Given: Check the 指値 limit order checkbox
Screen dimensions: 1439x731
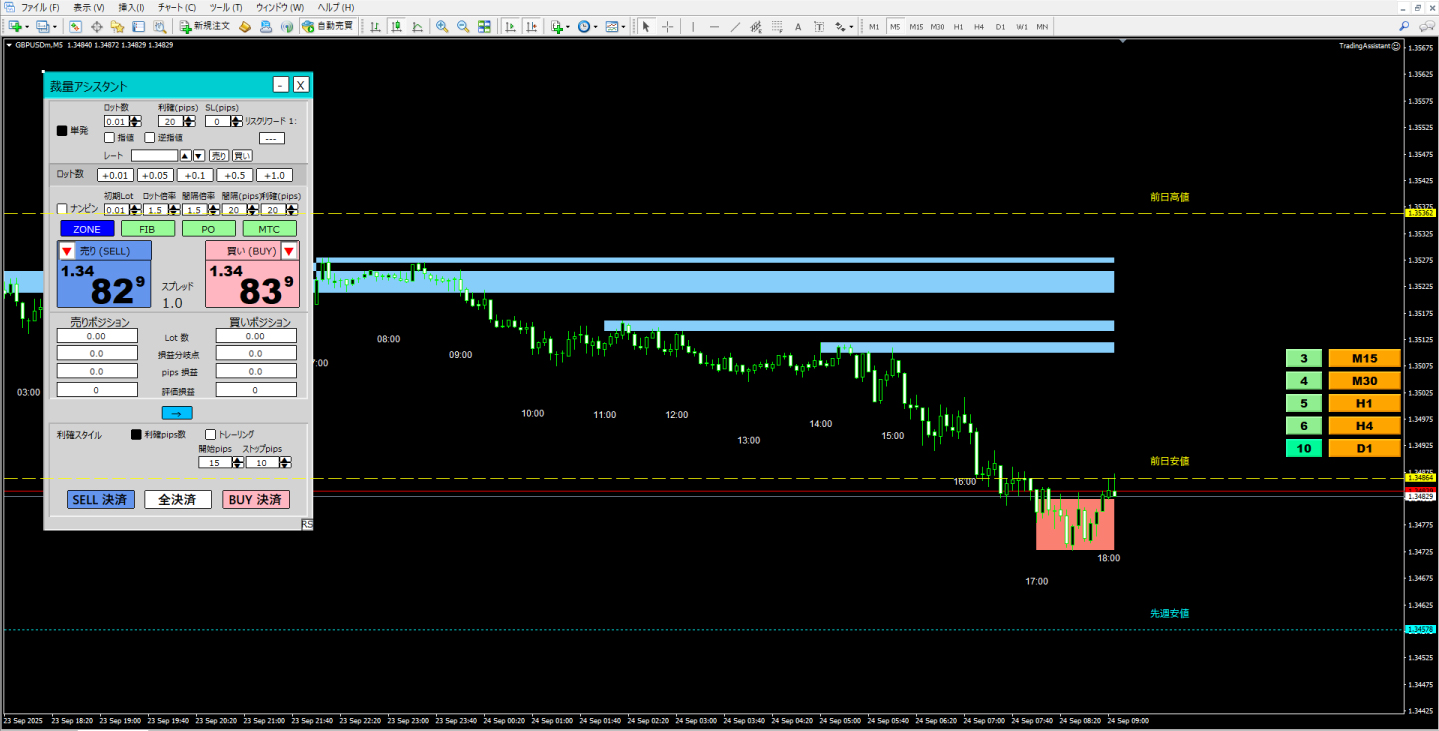Looking at the screenshot, I should tap(110, 138).
